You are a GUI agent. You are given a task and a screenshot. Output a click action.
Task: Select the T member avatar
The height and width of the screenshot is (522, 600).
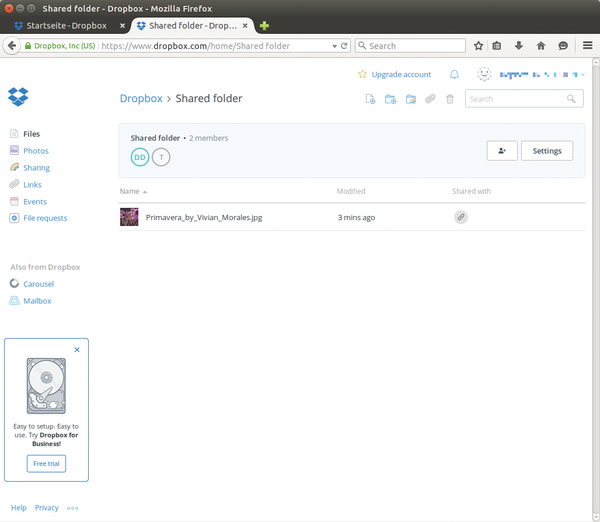pyautogui.click(x=161, y=157)
